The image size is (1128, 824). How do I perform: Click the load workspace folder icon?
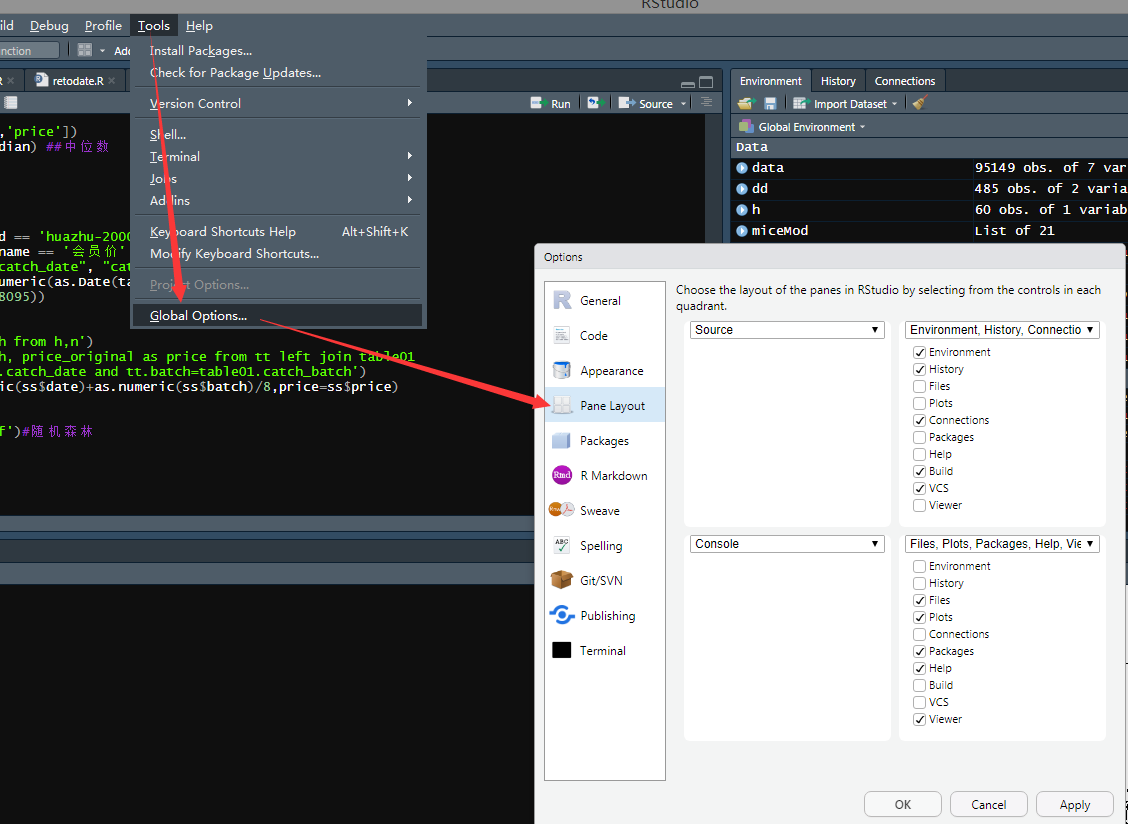(x=746, y=104)
